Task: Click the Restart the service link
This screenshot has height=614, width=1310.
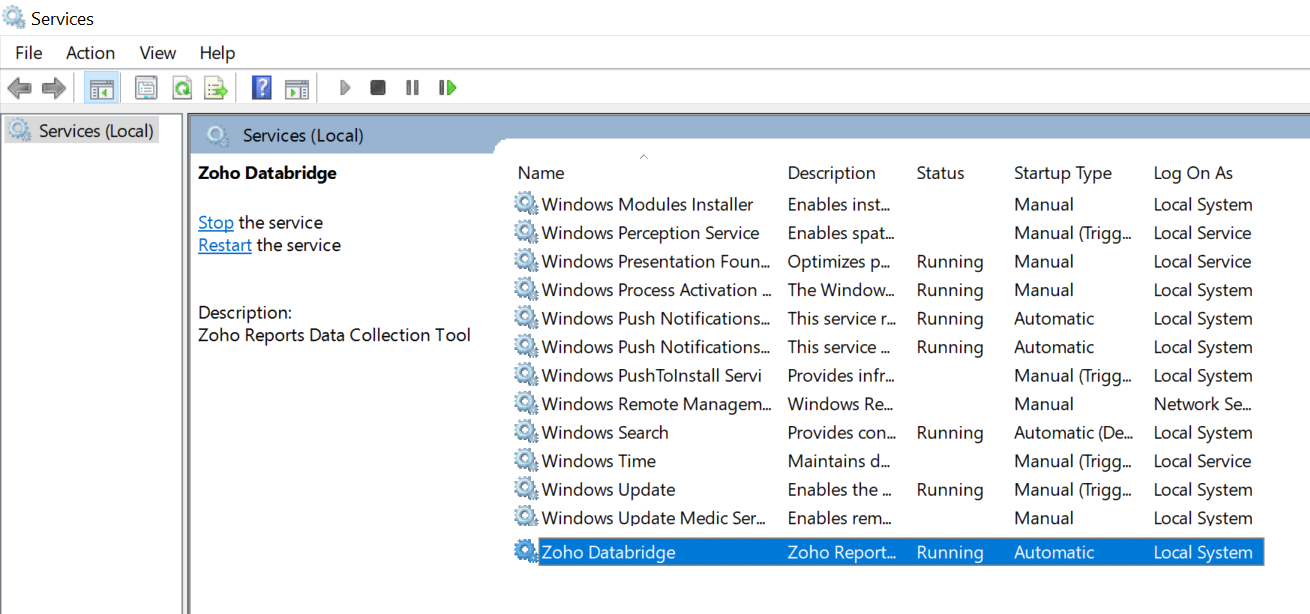Action: click(x=224, y=245)
